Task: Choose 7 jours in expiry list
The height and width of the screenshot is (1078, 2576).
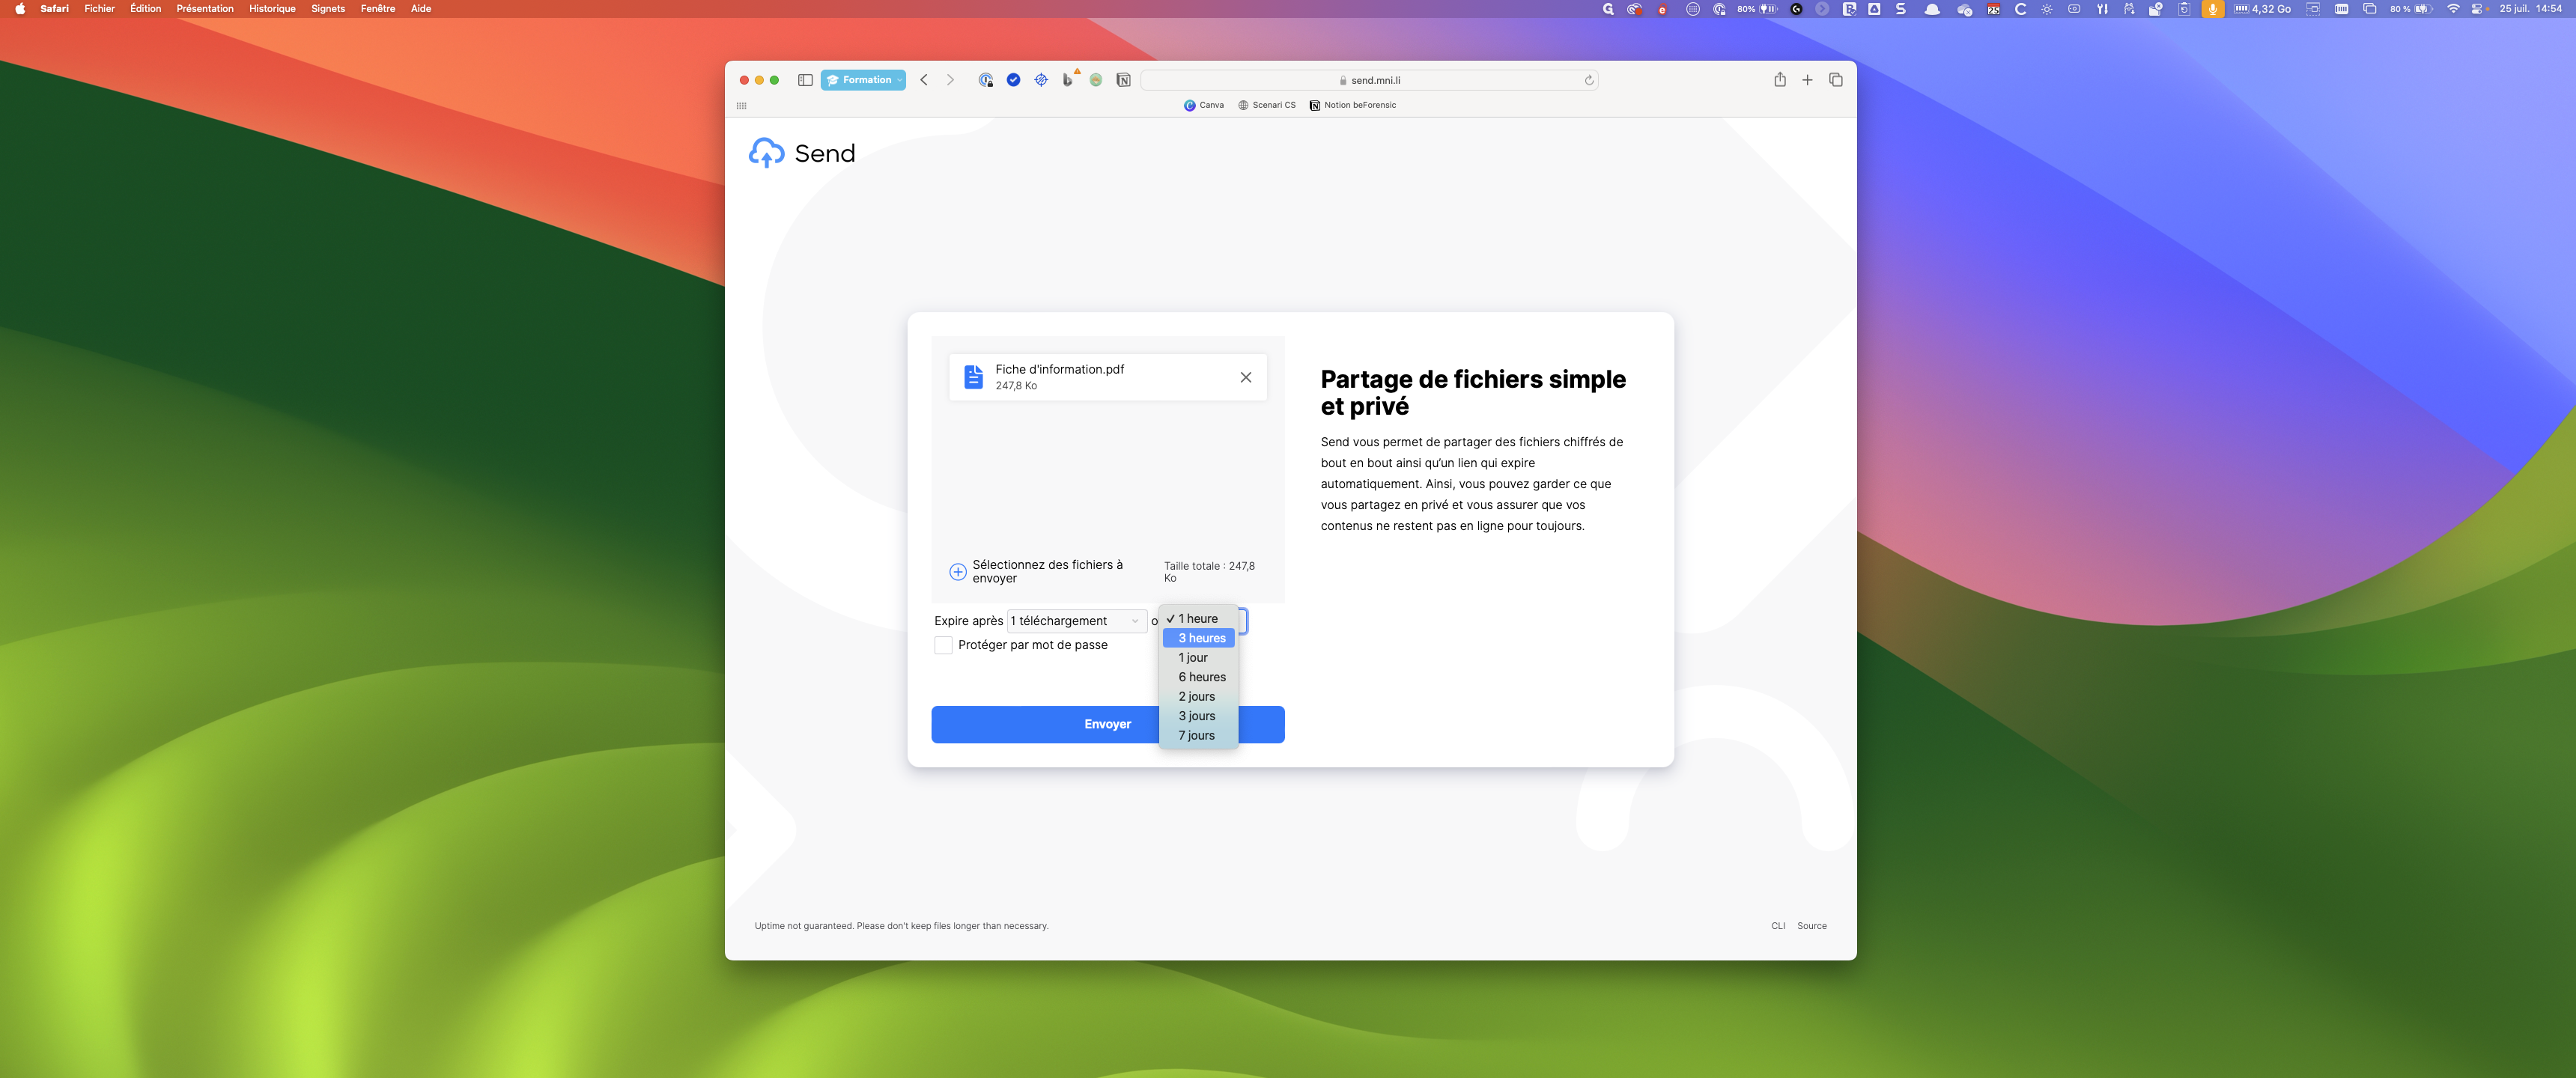Action: [1198, 736]
